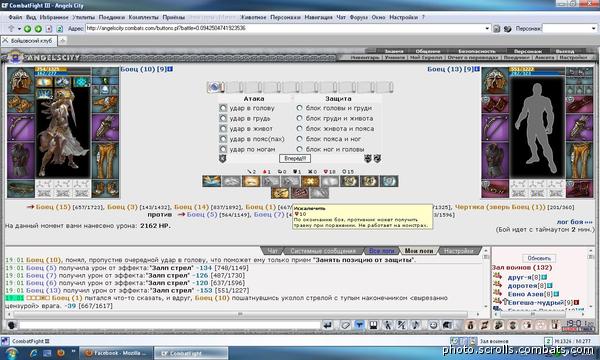Select defense 'блок пояса и ног'
This screenshot has height=360, width=600.
(x=300, y=139)
